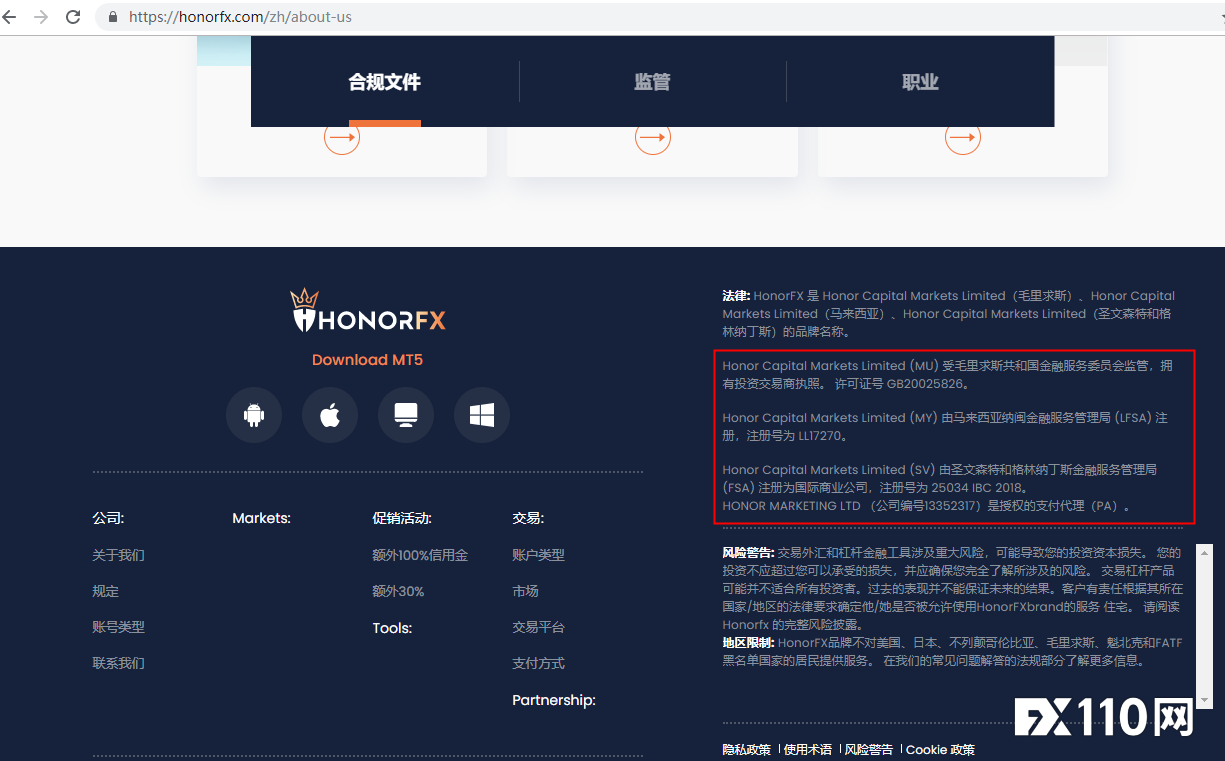1225x761 pixels.
Task: Click the Markets: footer heading
Action: coord(261,518)
